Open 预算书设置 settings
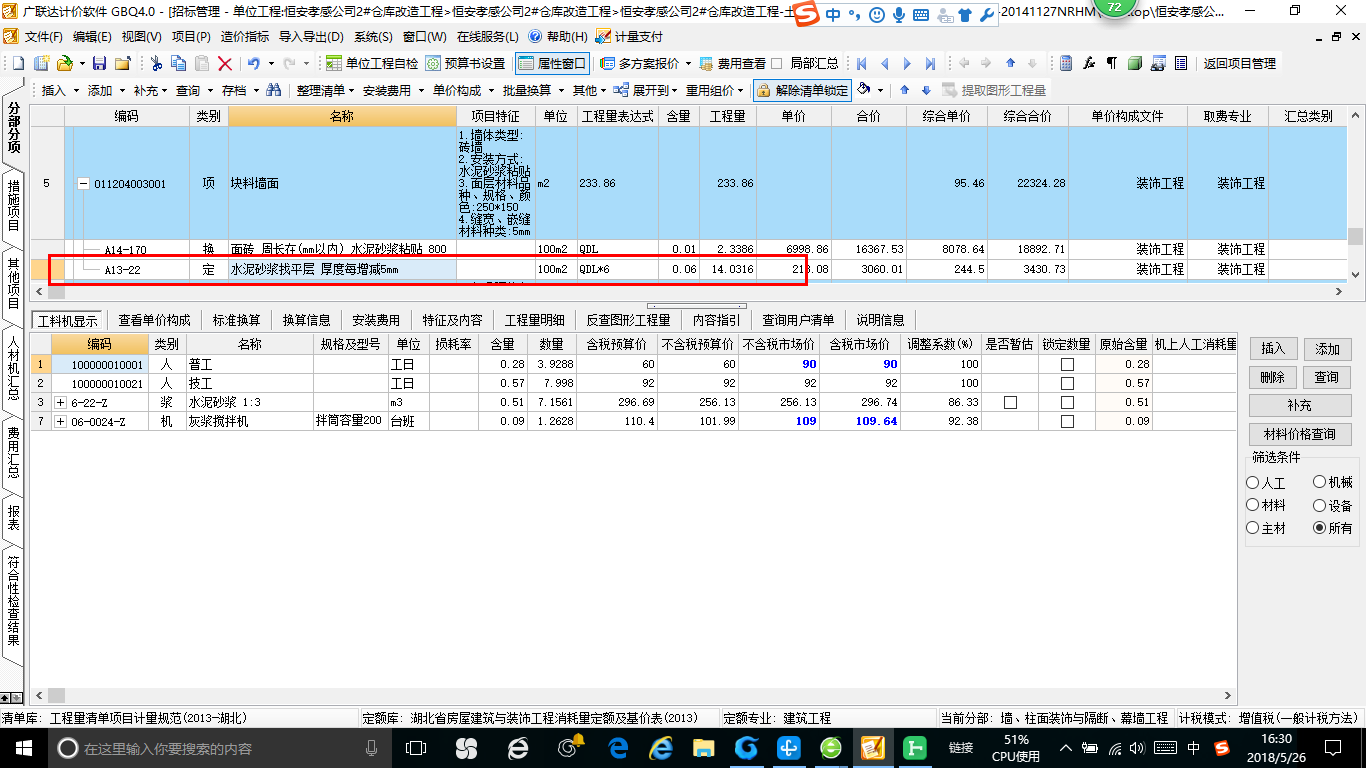Screen dimensions: 1366x768 466,63
